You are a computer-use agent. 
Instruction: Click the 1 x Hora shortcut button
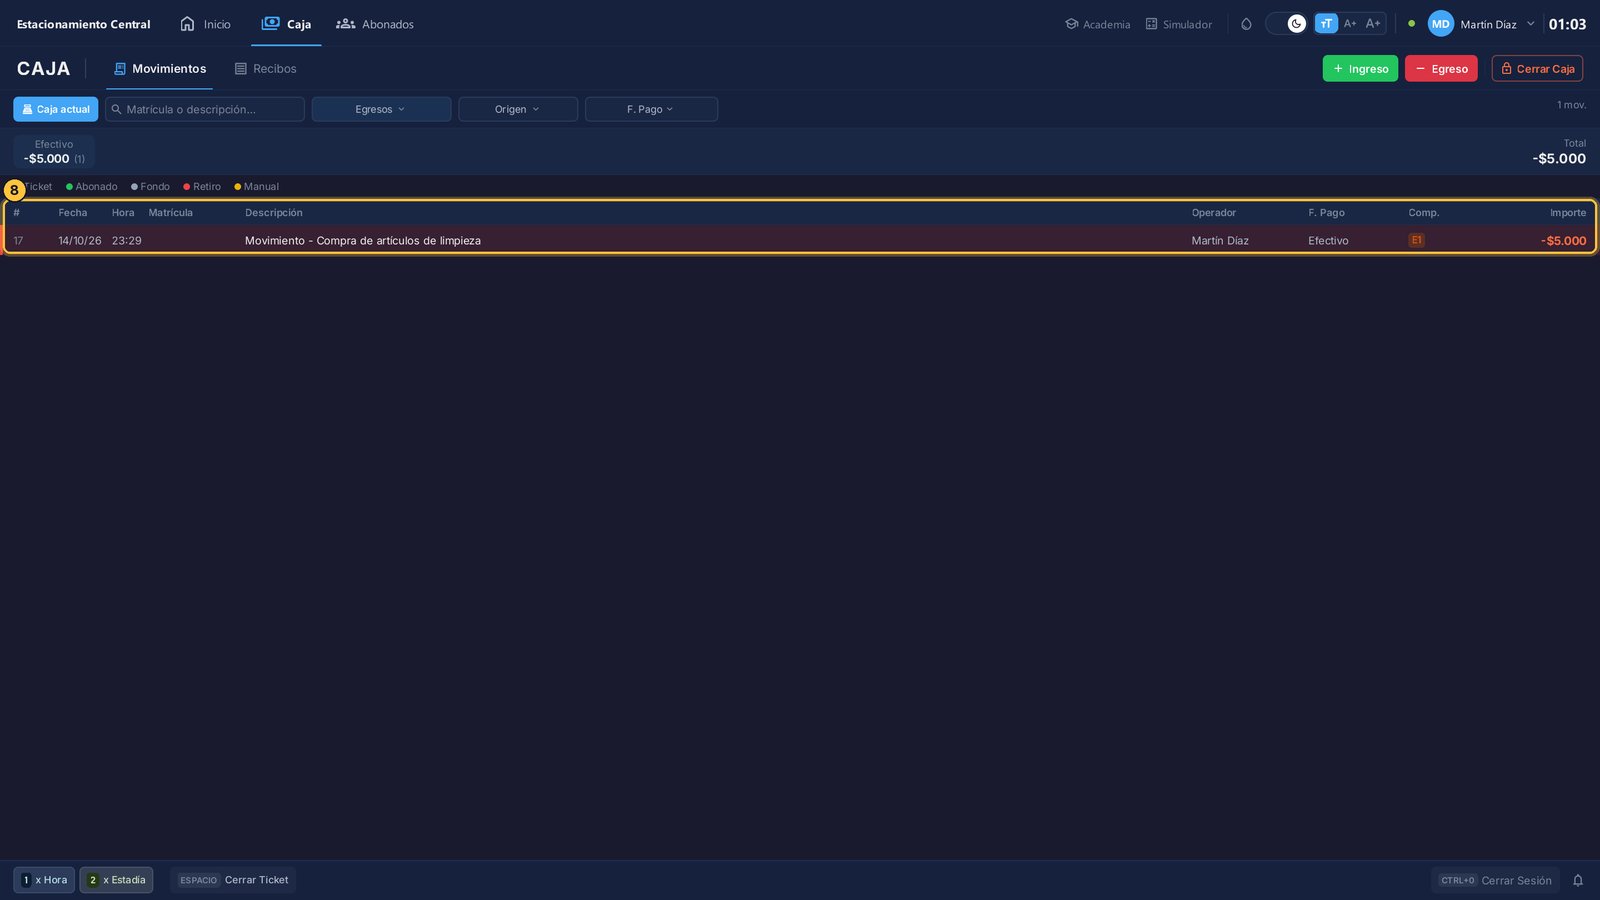coord(44,880)
